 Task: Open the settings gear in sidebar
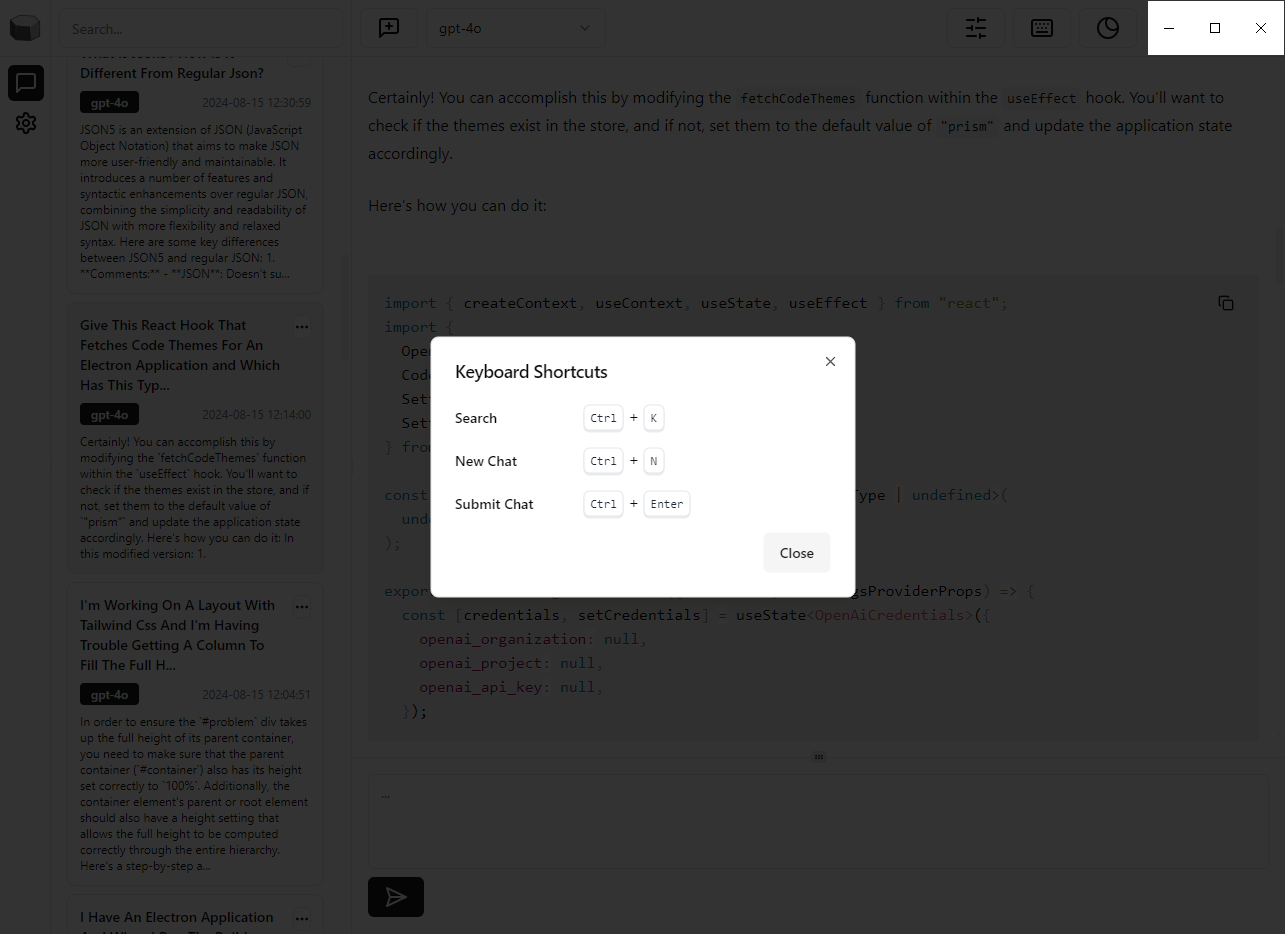[x=26, y=123]
